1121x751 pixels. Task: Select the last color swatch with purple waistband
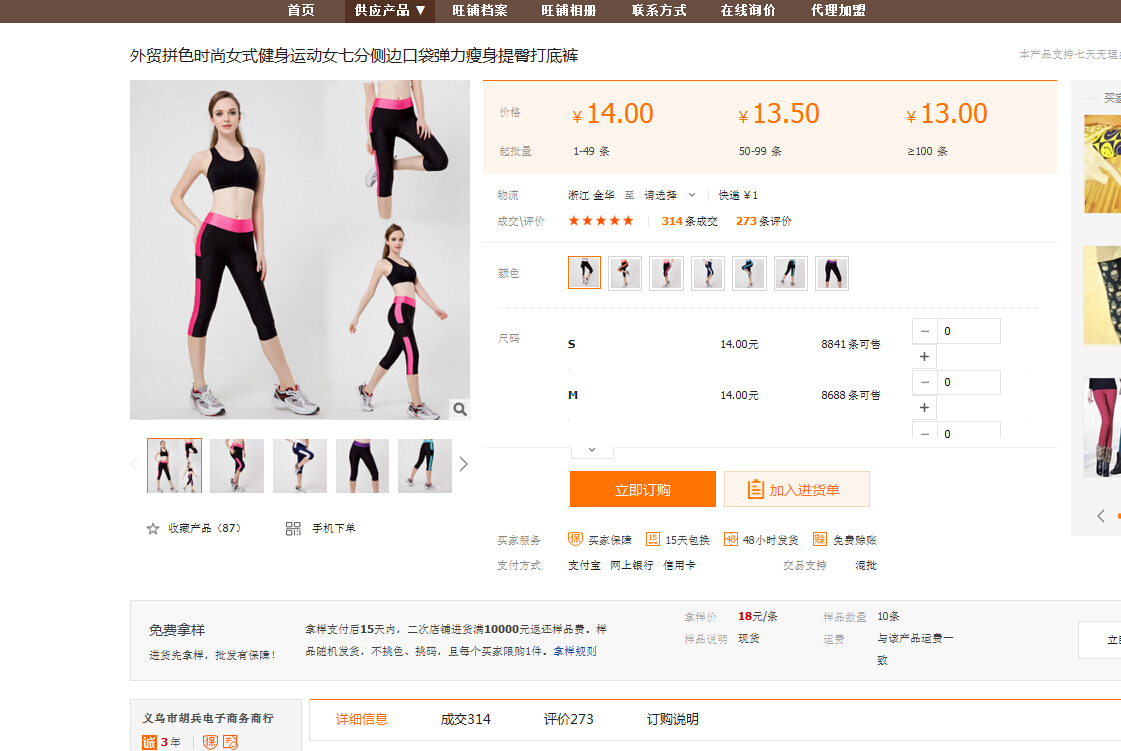pyautogui.click(x=831, y=273)
